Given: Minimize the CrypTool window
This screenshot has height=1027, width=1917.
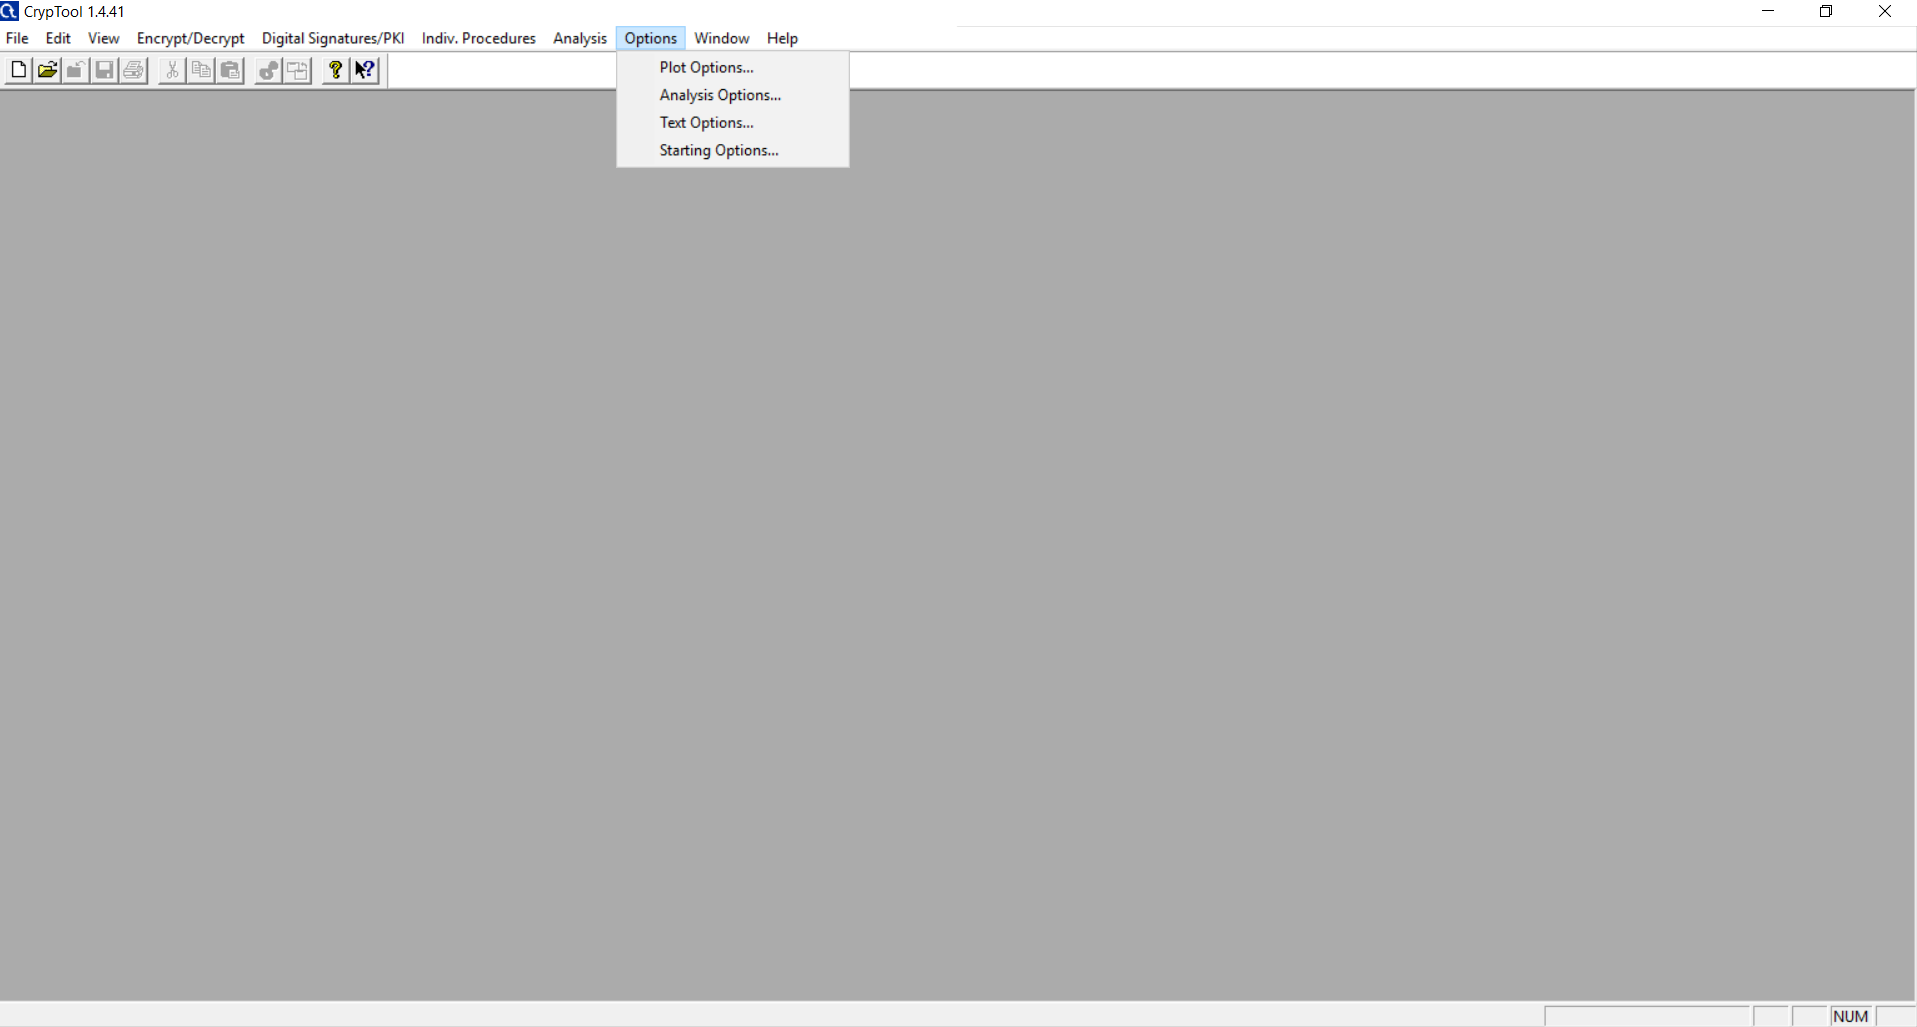Looking at the screenshot, I should 1768,11.
